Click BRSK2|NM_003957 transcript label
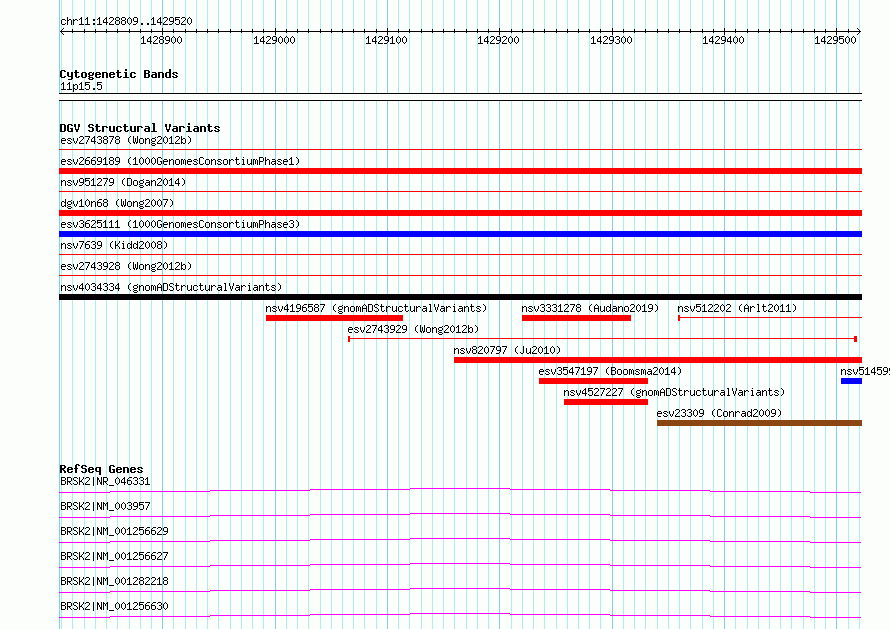 point(105,506)
